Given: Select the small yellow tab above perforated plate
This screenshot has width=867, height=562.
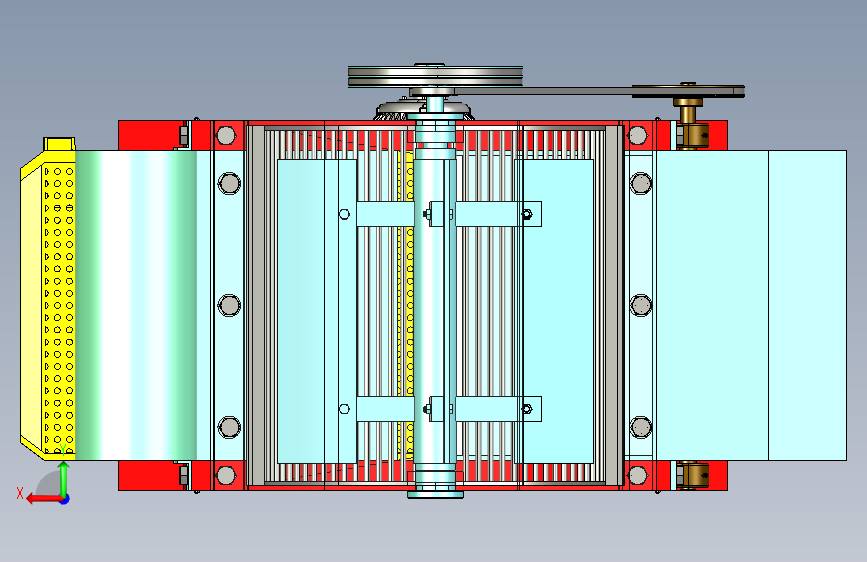Looking at the screenshot, I should pyautogui.click(x=59, y=144).
